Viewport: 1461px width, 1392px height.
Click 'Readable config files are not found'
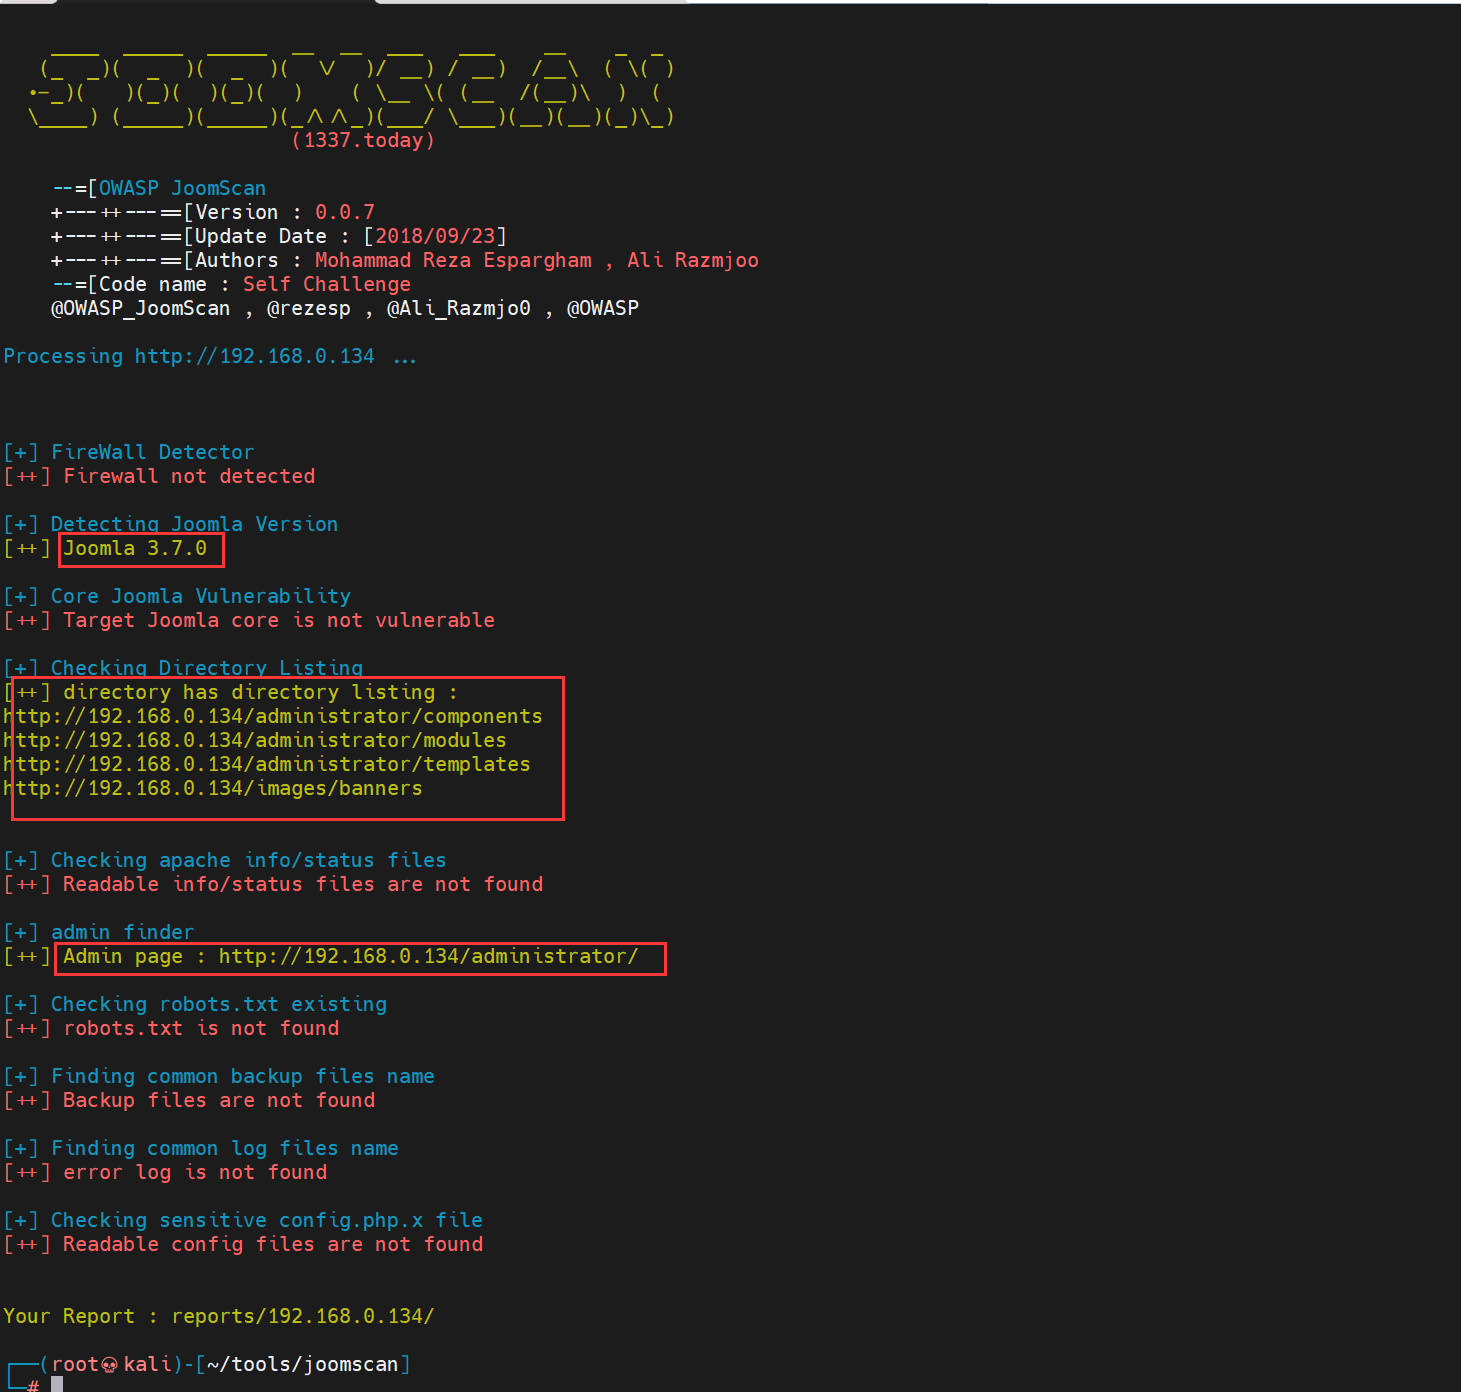(273, 1244)
